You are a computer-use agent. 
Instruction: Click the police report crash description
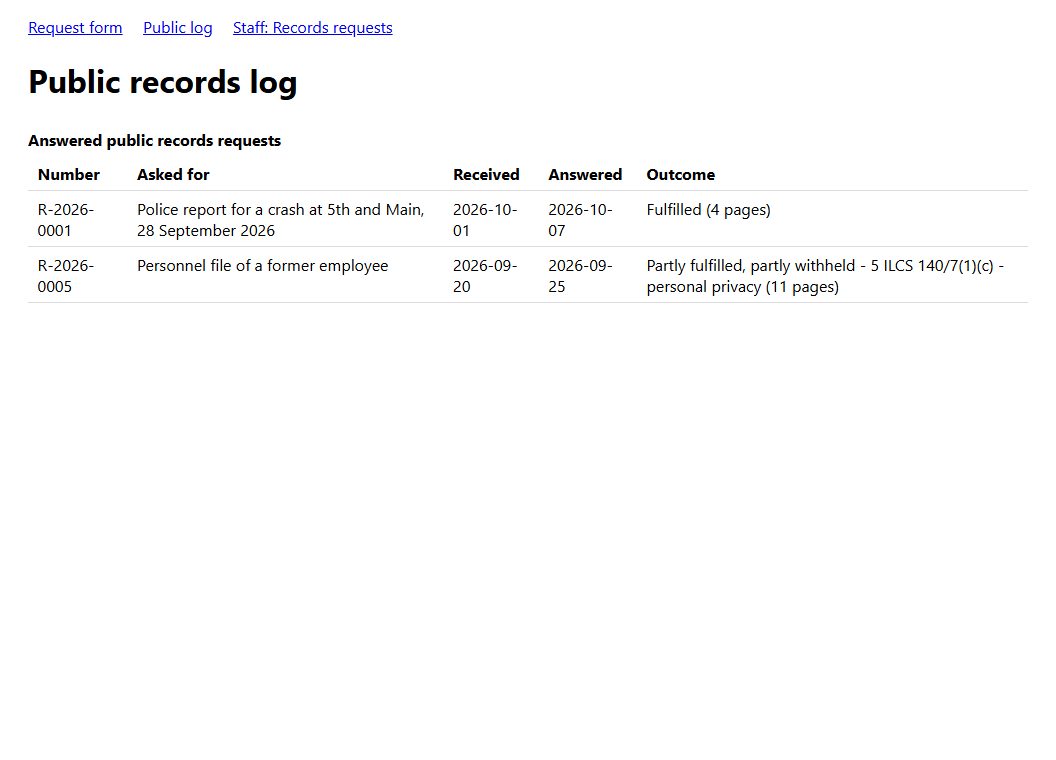click(x=281, y=220)
